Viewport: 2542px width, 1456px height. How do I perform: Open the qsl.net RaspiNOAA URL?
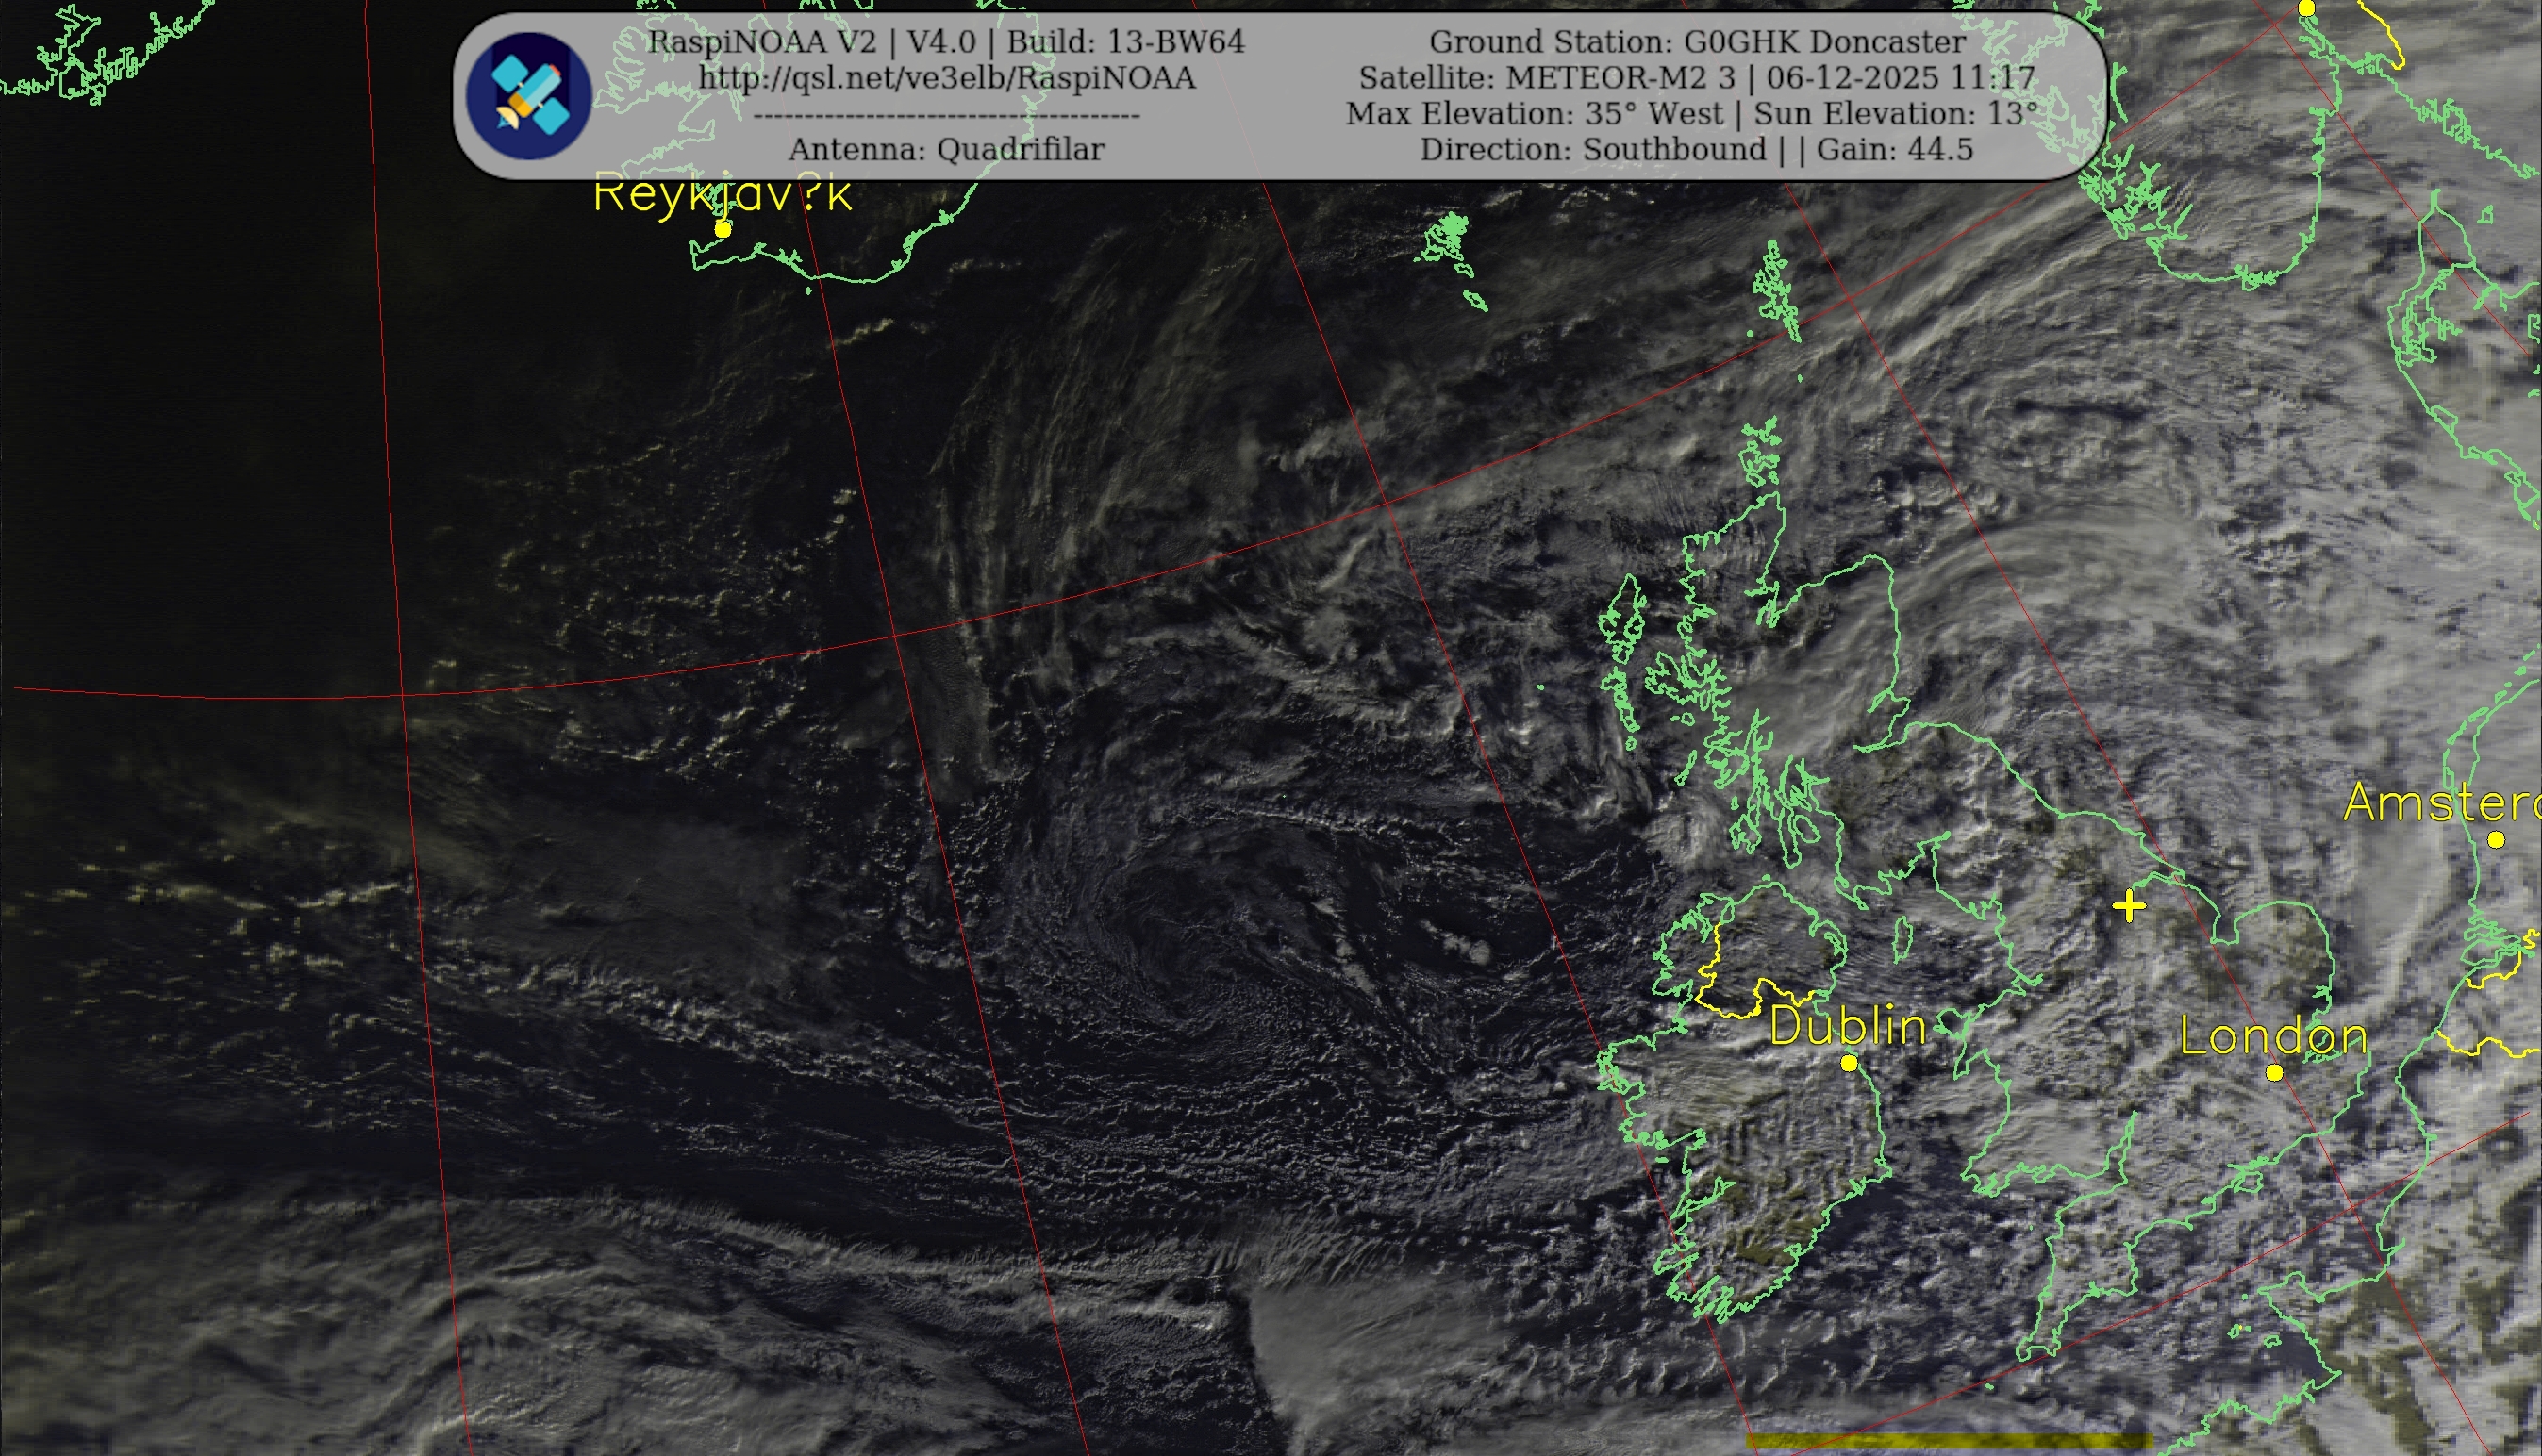tap(946, 78)
